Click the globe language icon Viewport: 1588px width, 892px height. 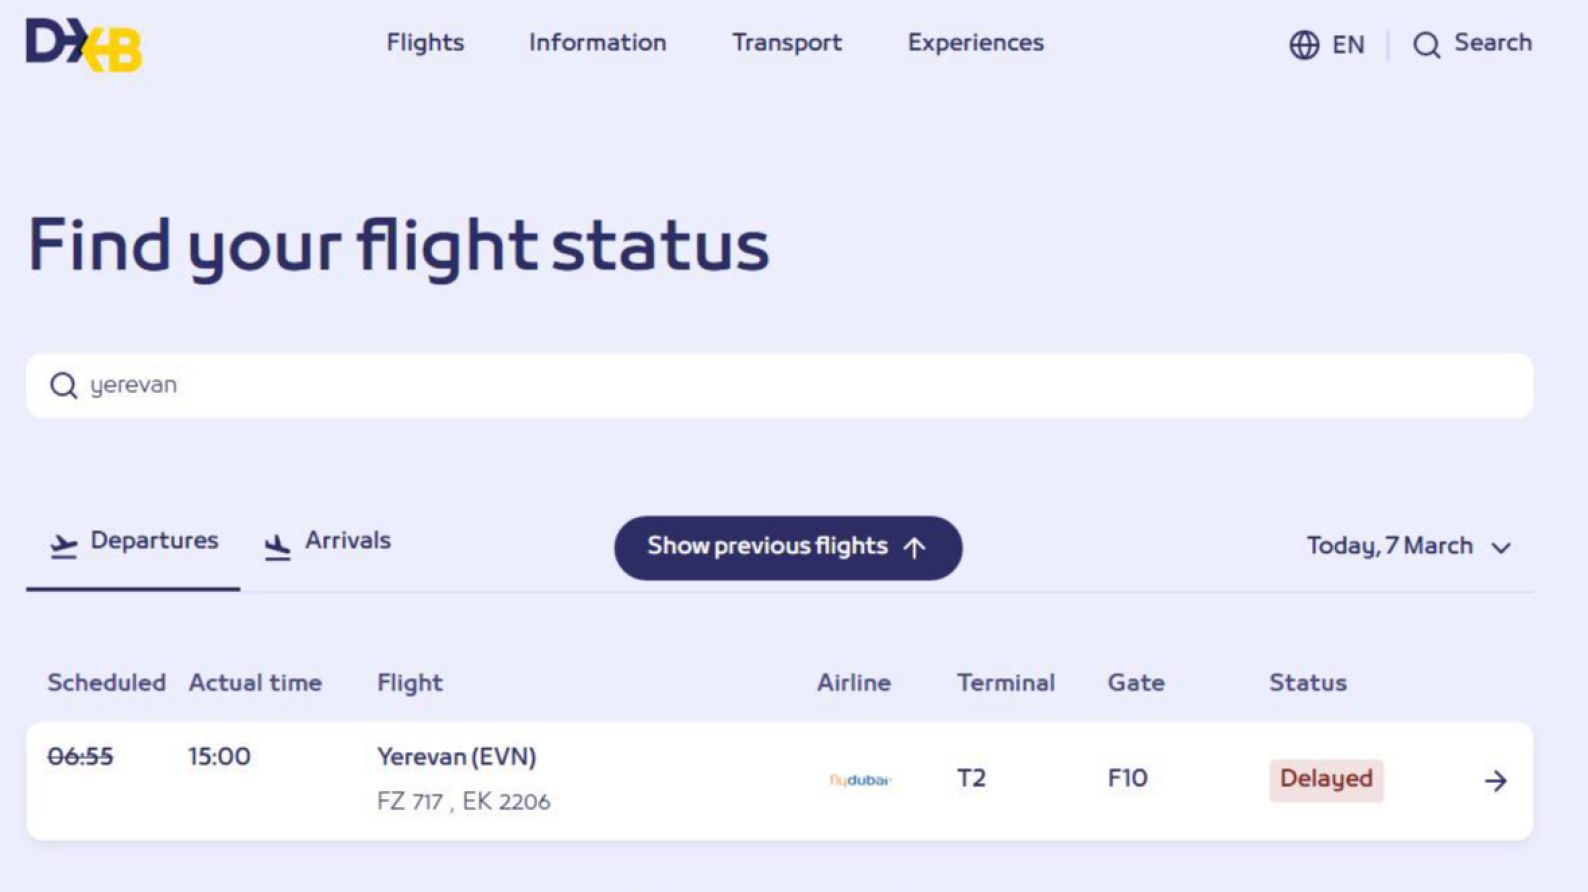click(1303, 45)
